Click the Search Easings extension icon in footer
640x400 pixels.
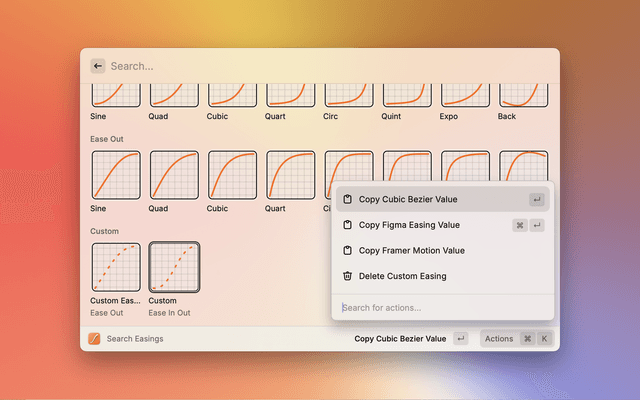pos(94,339)
